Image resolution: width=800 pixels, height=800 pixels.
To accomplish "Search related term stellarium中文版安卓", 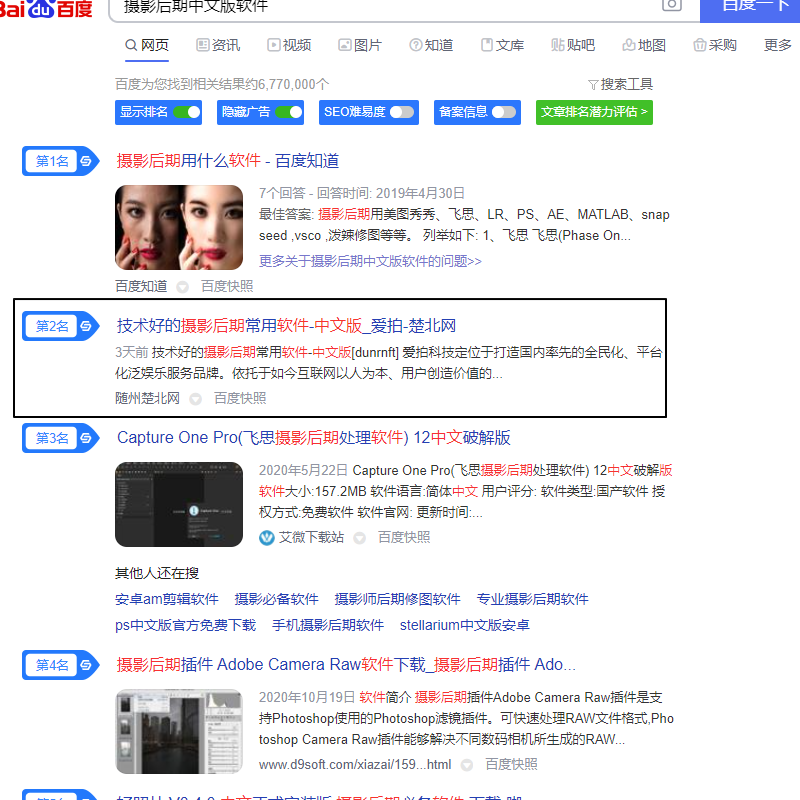I will (465, 625).
